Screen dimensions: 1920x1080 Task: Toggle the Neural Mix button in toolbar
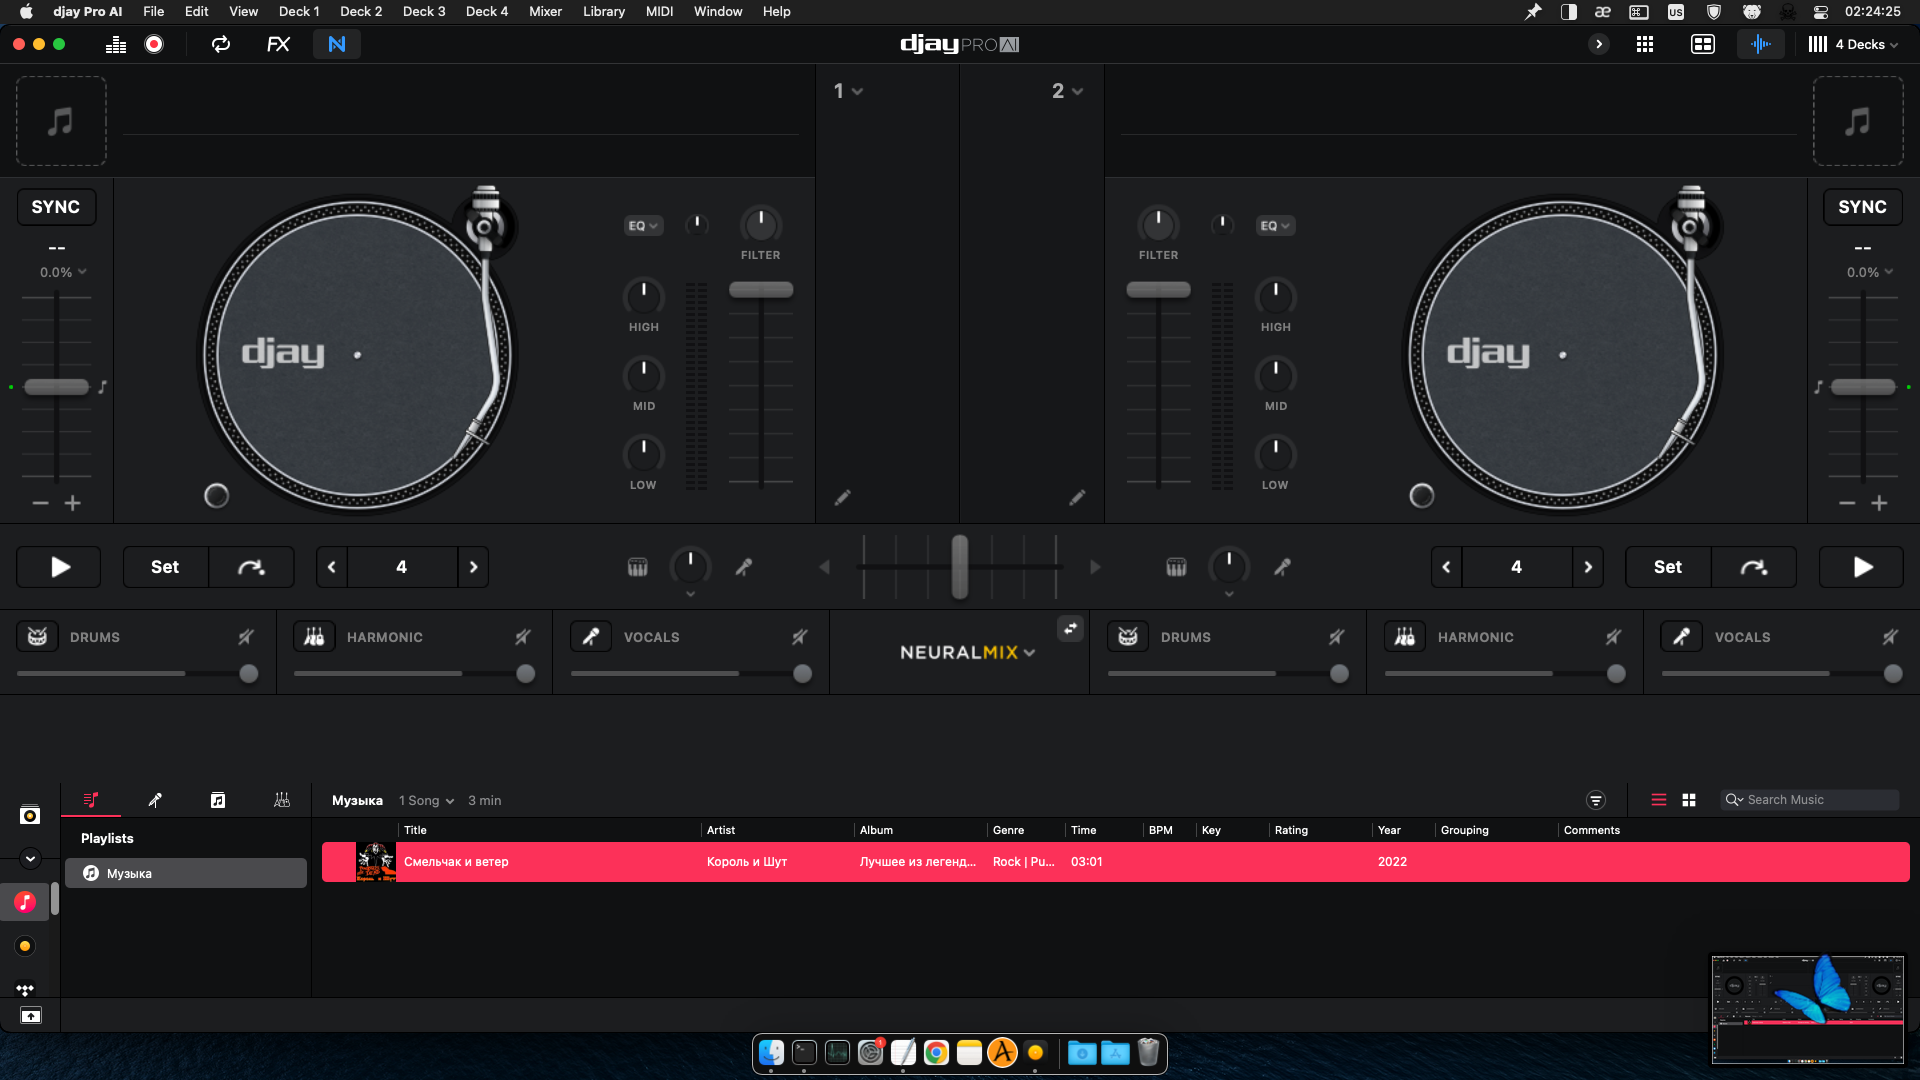pyautogui.click(x=337, y=44)
